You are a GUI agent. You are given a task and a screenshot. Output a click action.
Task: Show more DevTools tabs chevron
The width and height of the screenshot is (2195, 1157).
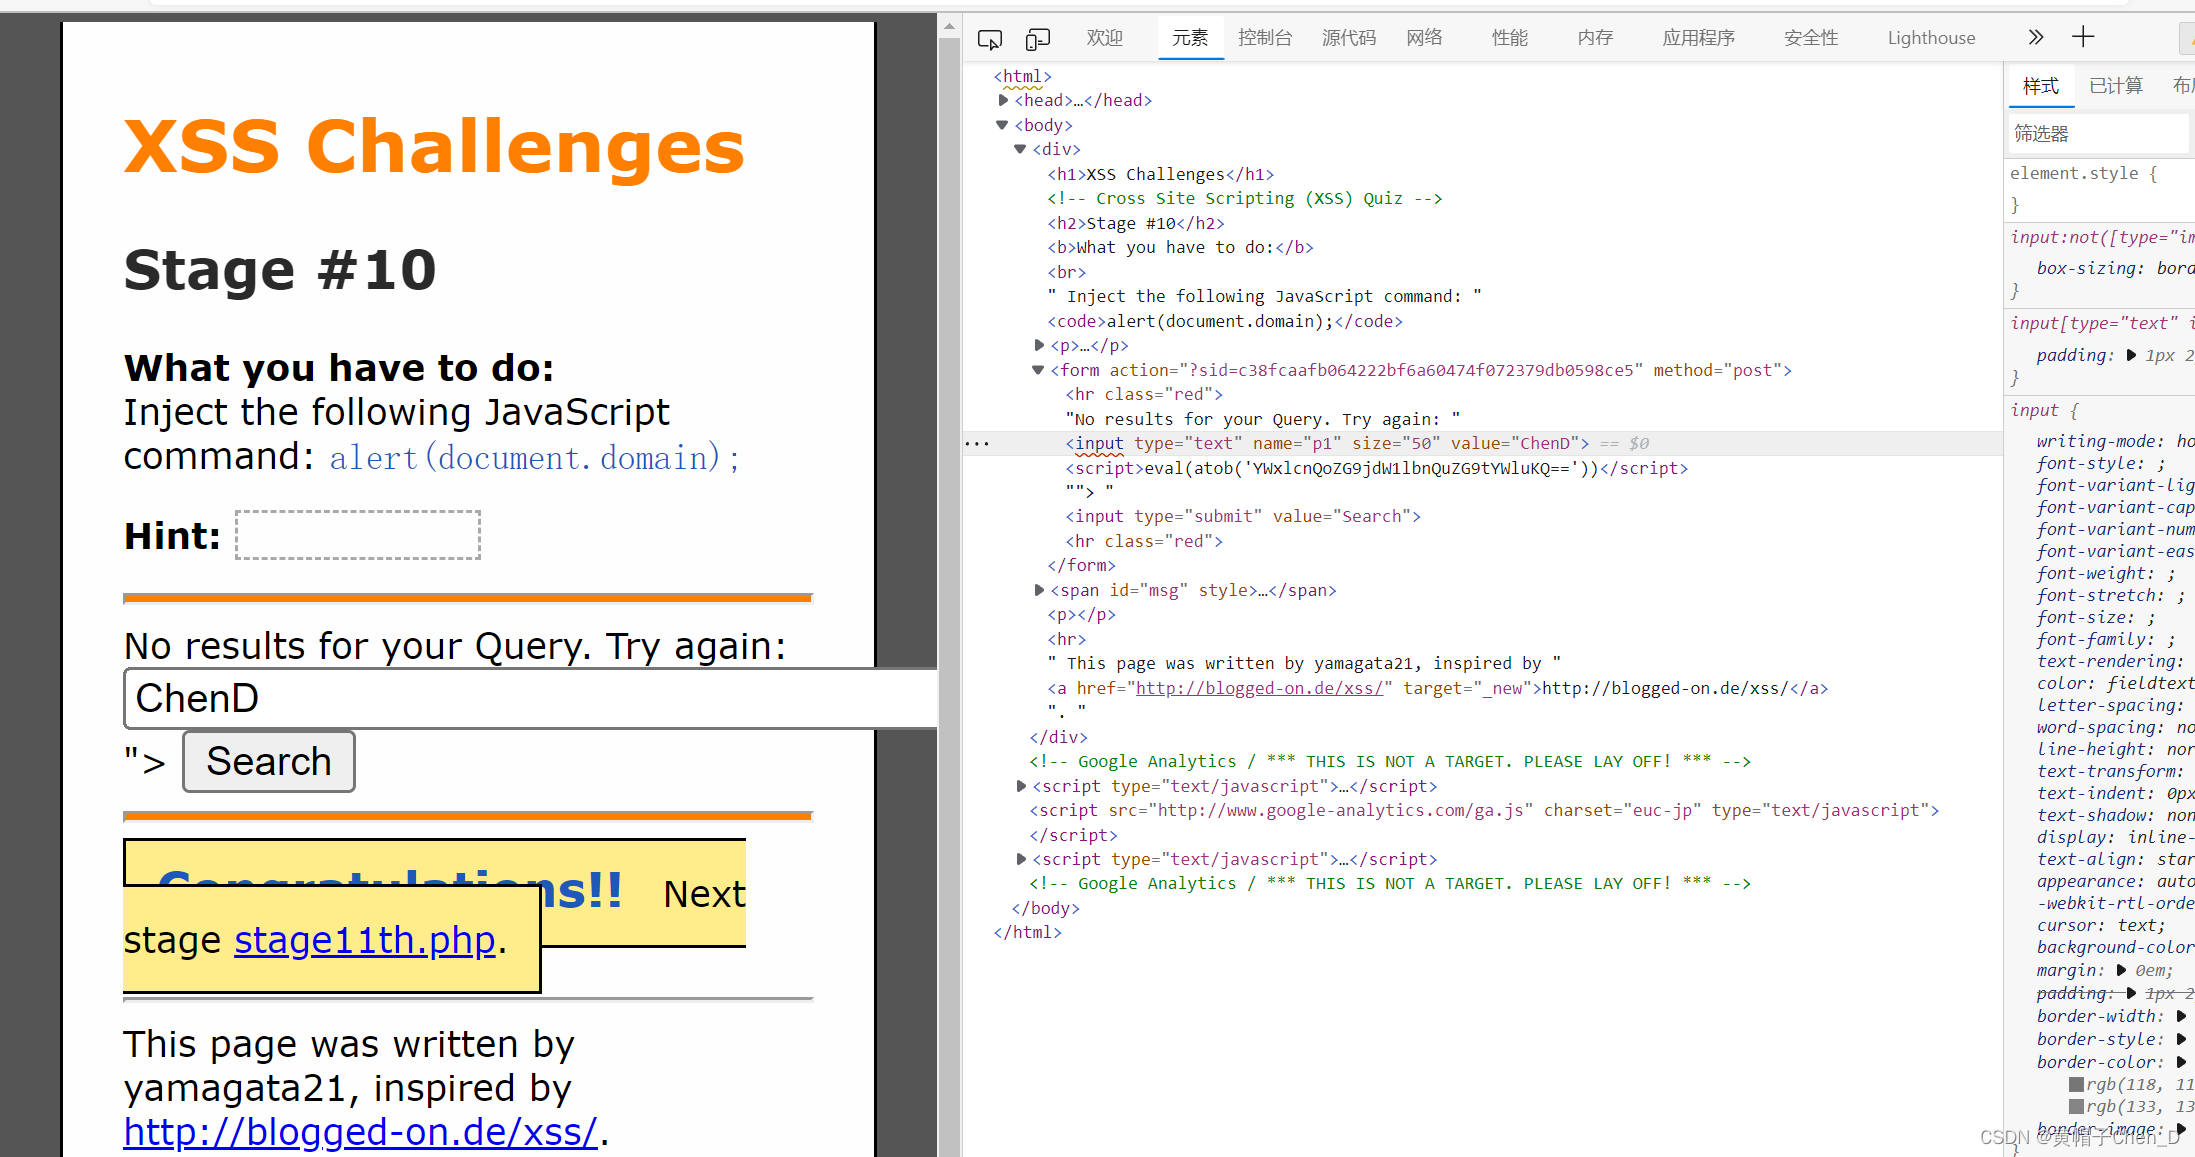(x=2035, y=37)
